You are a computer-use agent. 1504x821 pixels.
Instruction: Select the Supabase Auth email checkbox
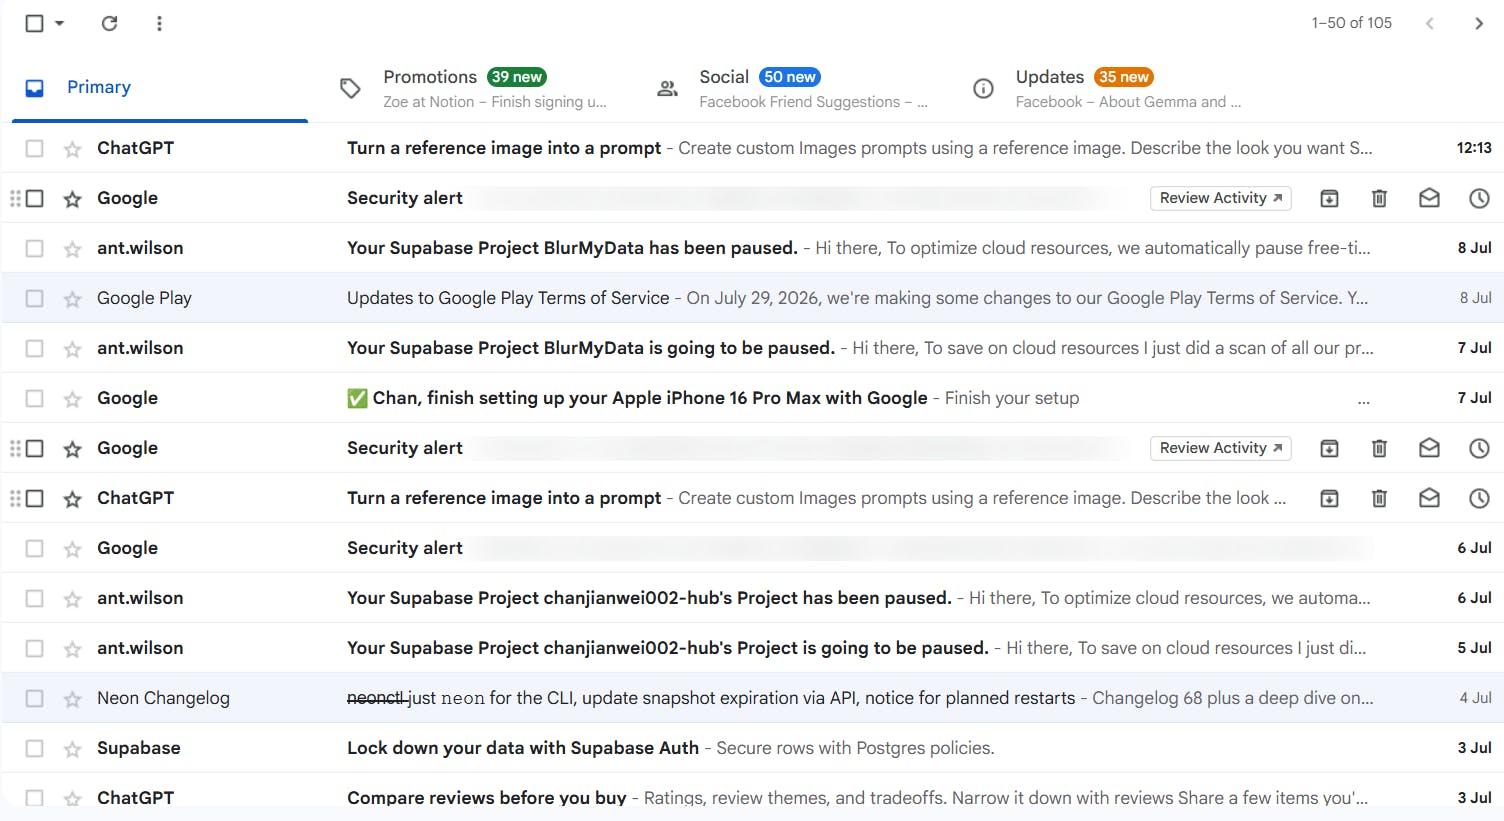click(x=34, y=748)
